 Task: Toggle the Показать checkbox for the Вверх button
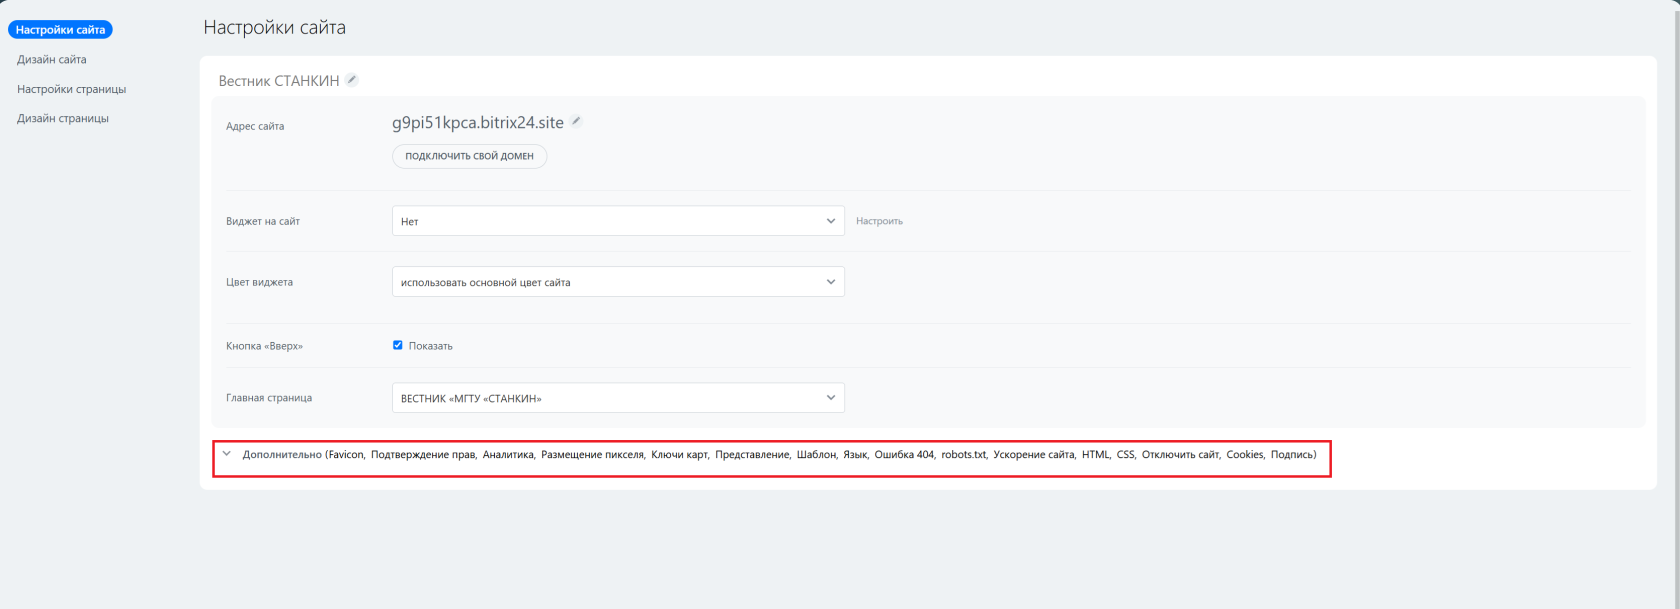398,345
